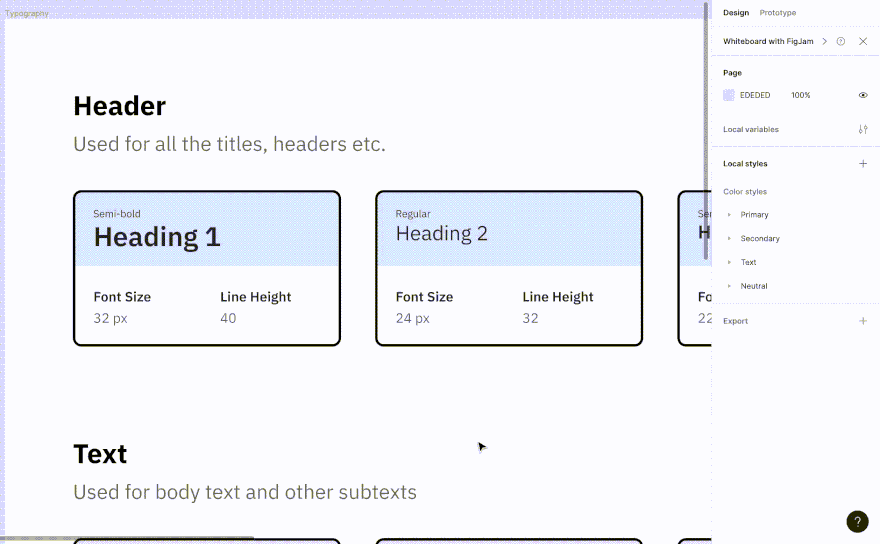Expand the Neutral color styles group
880x544 pixels.
729,286
